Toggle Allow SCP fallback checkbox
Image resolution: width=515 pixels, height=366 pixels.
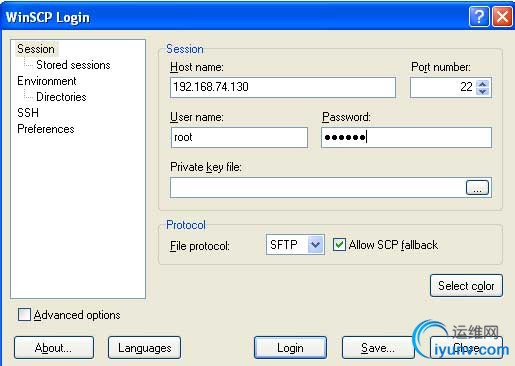tap(339, 245)
